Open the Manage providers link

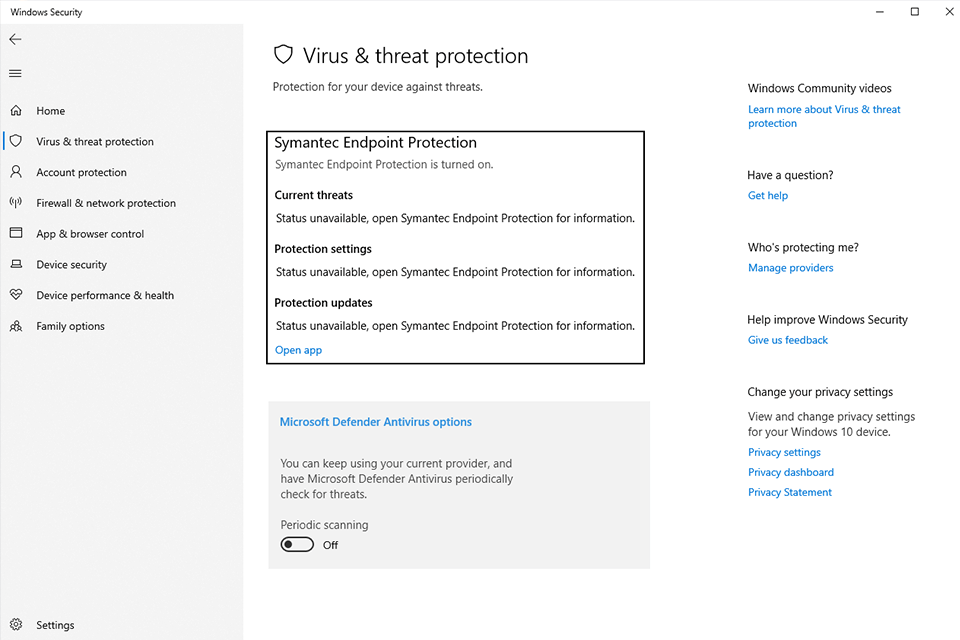[790, 268]
